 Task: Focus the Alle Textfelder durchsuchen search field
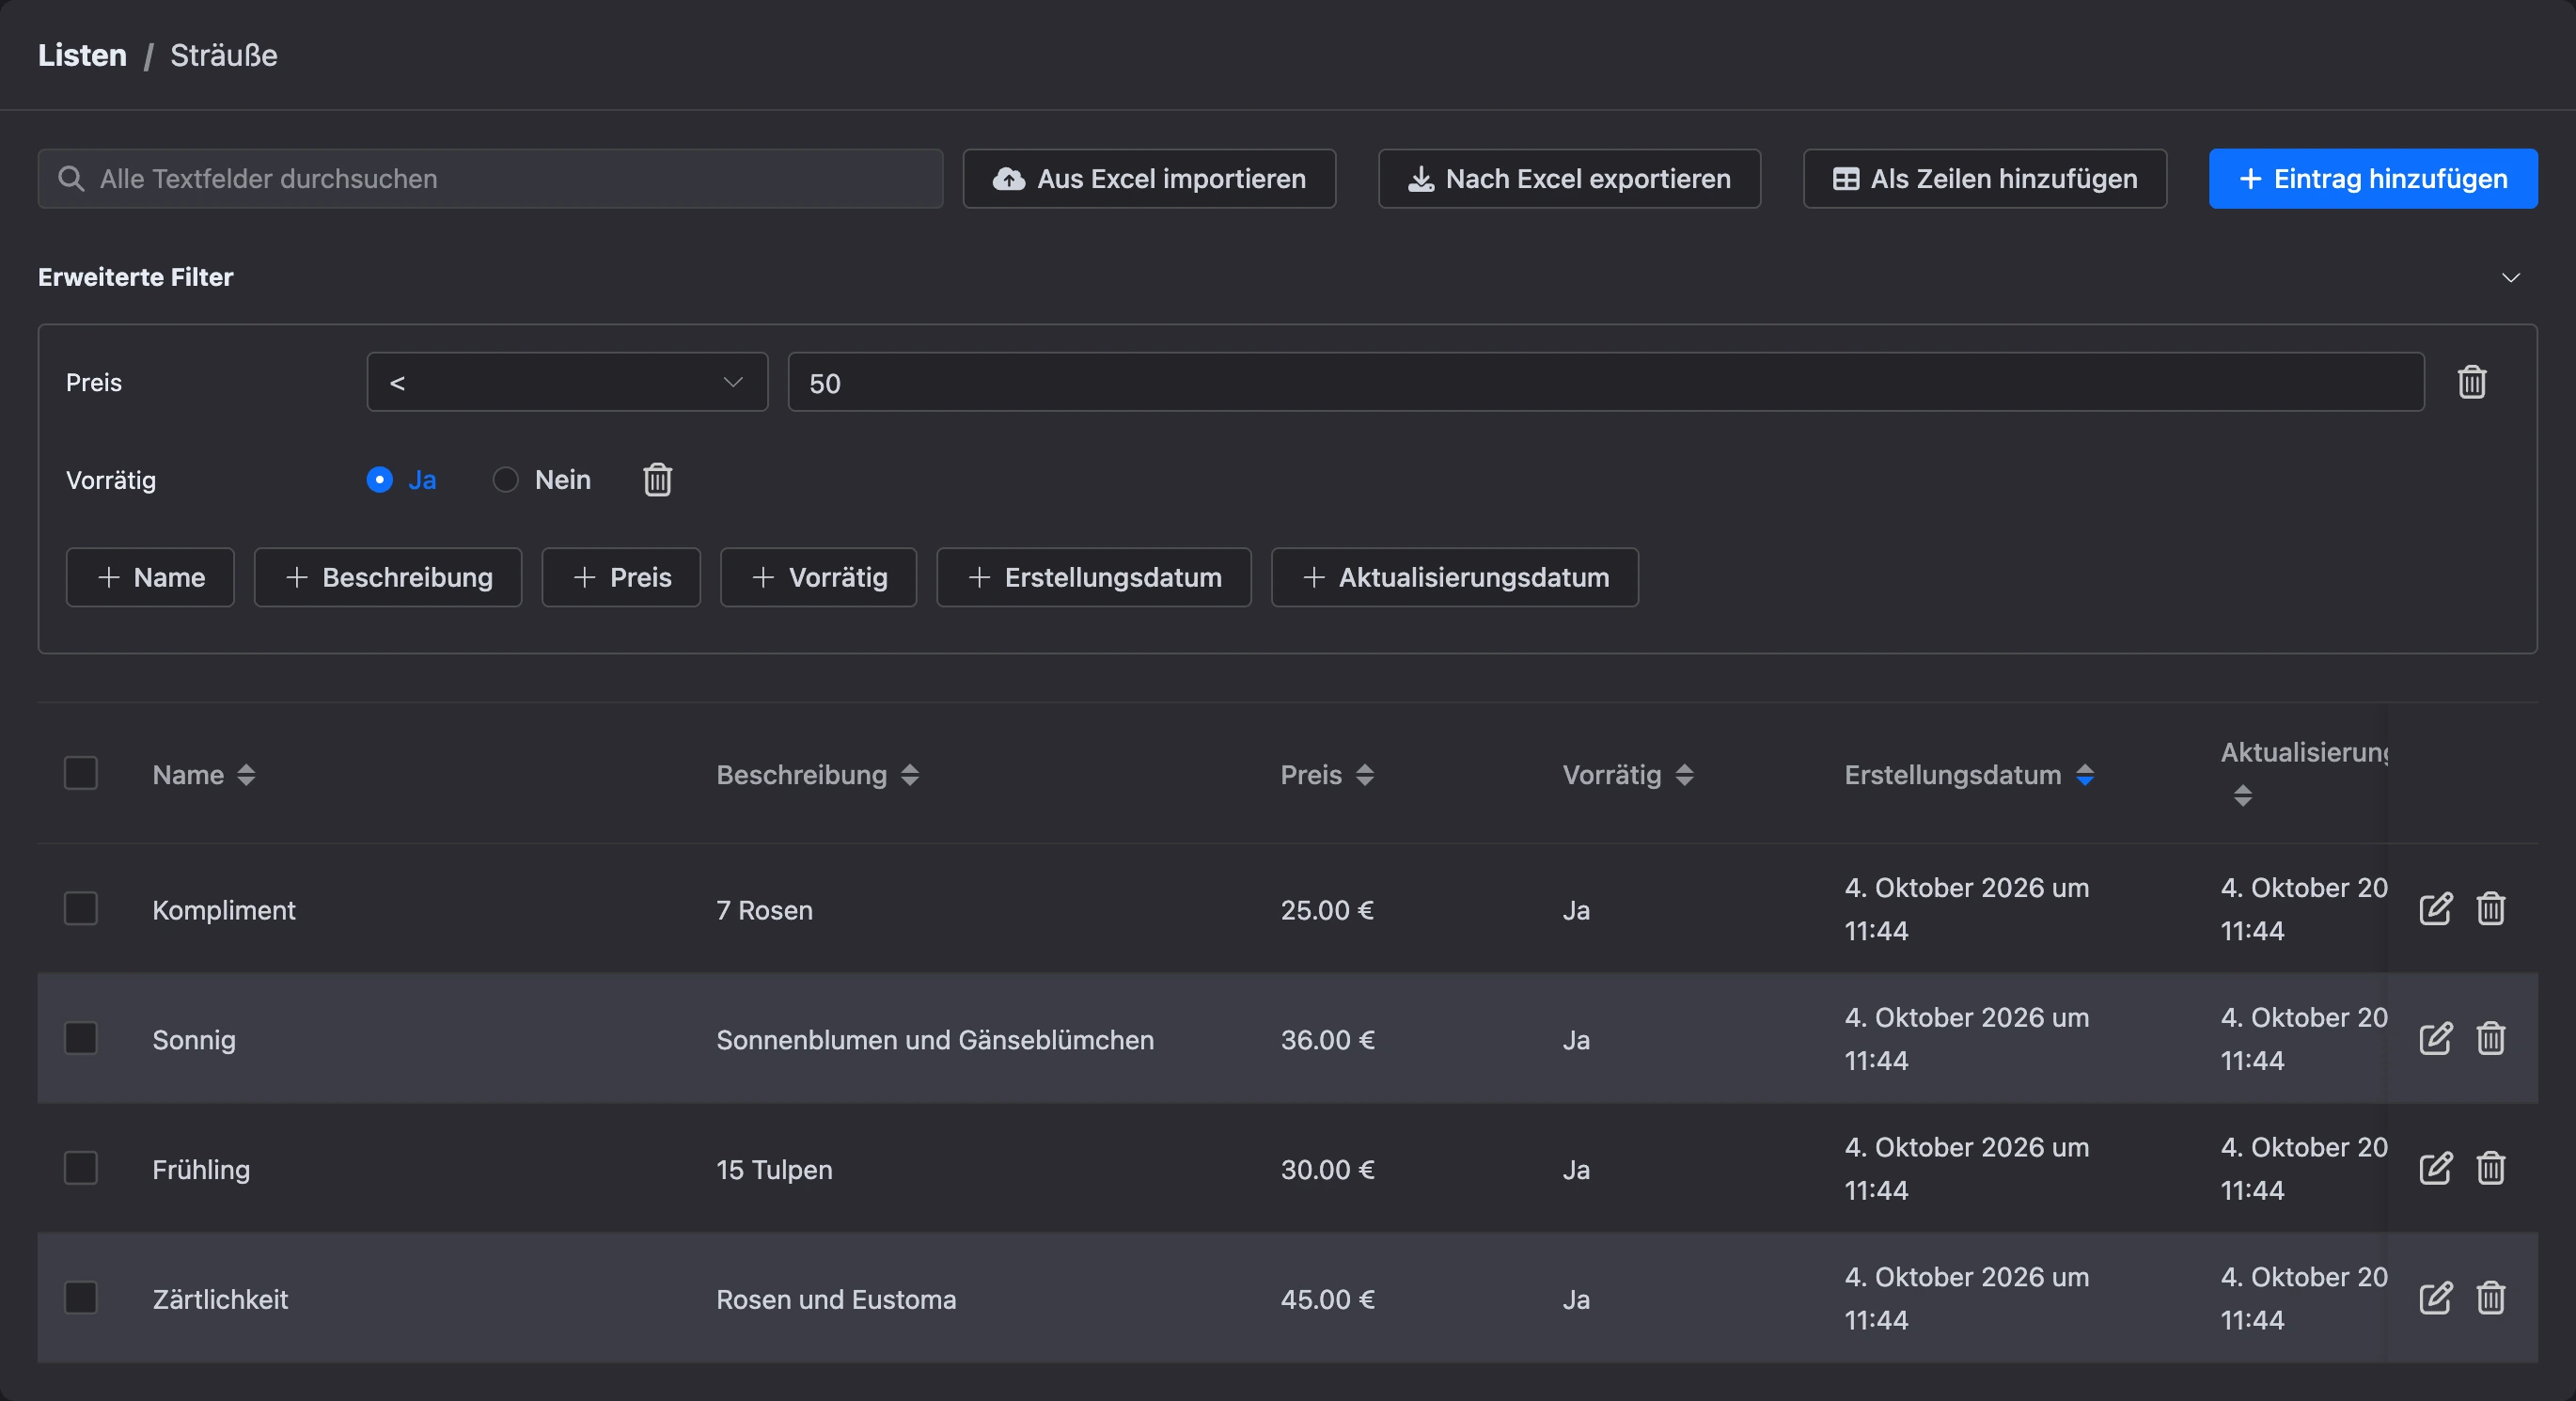(x=490, y=179)
